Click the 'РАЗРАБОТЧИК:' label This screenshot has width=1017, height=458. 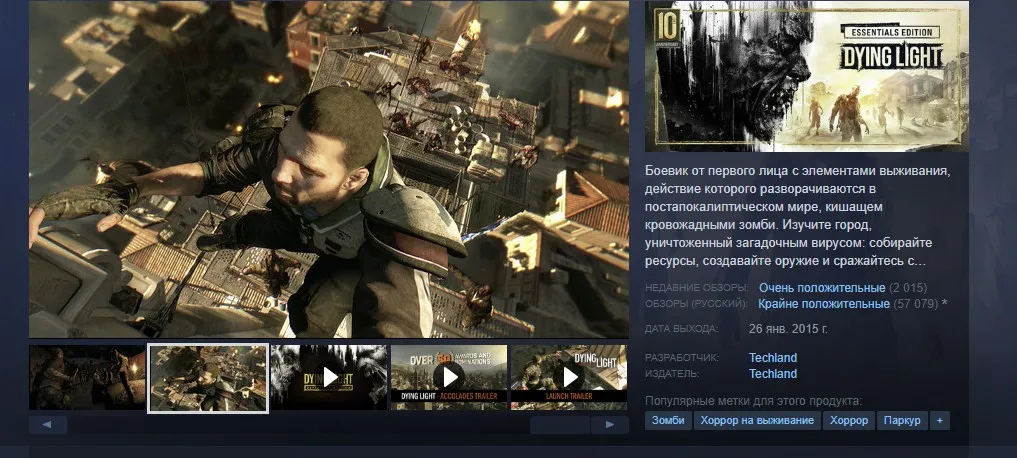(x=682, y=357)
